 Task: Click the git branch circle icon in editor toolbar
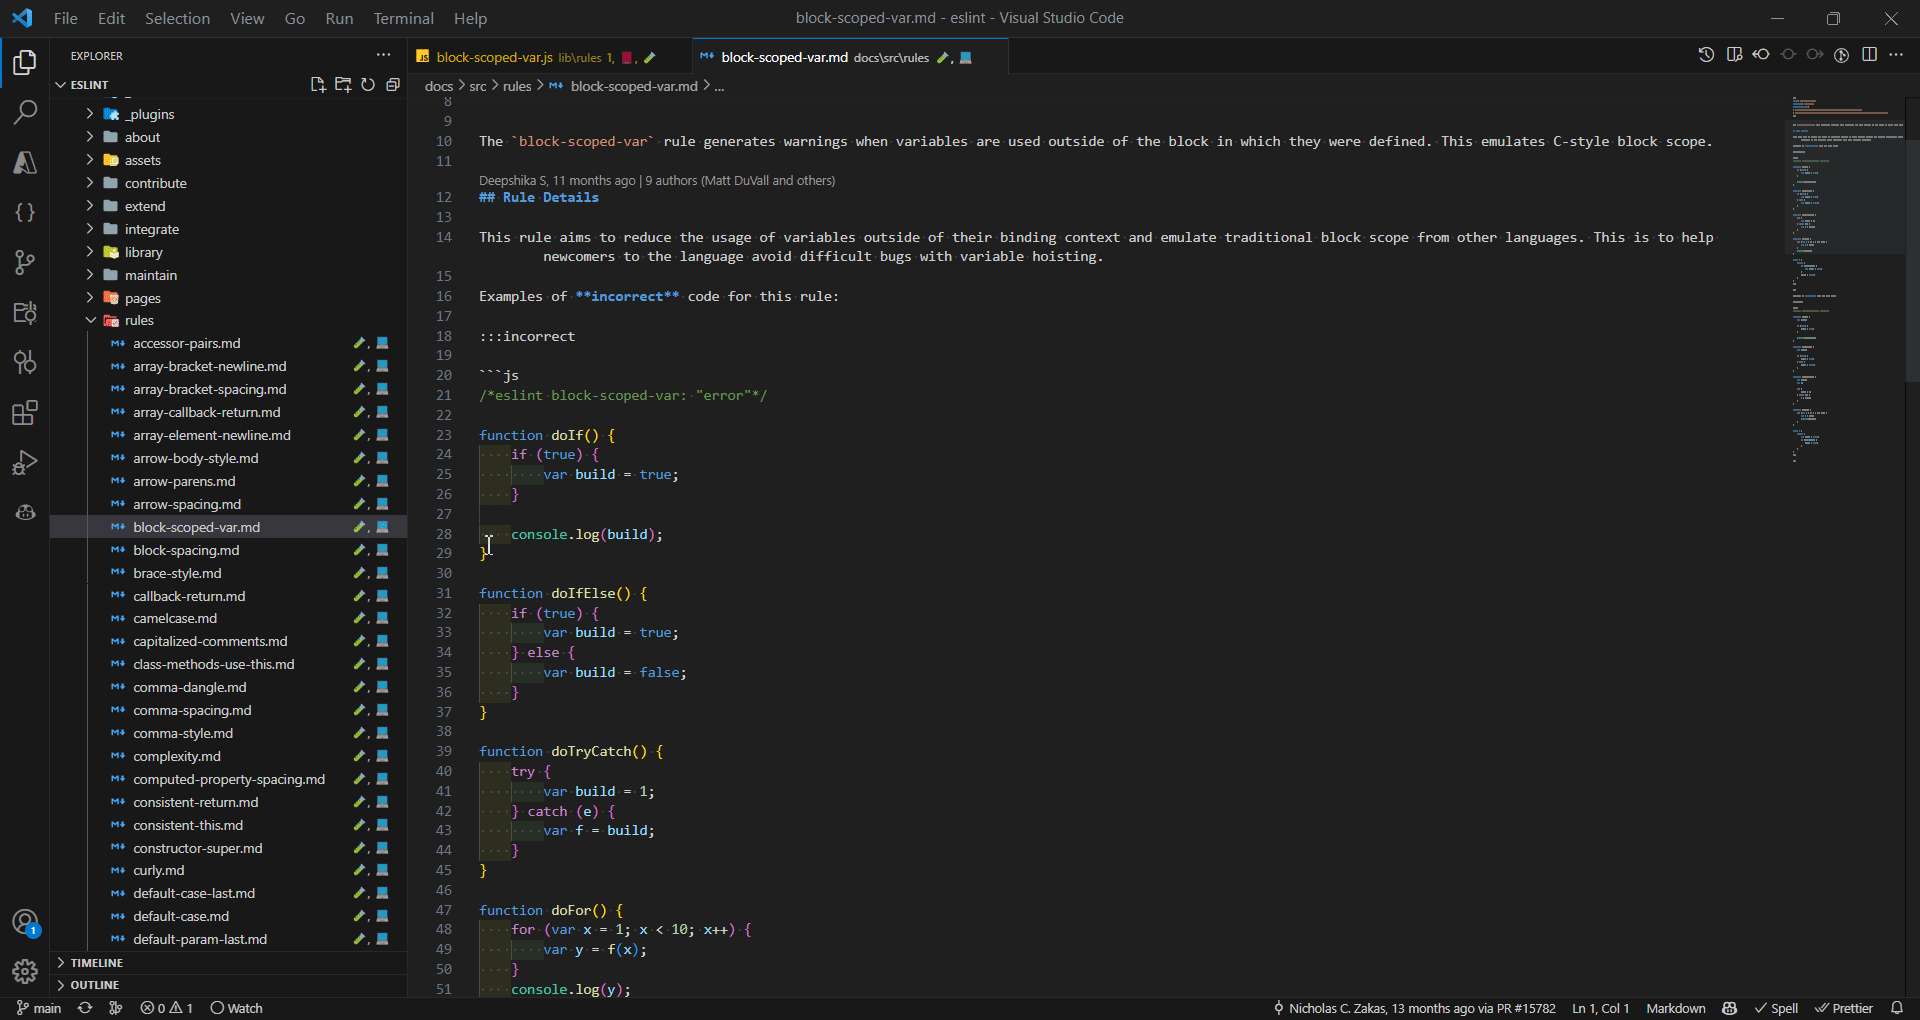click(x=1842, y=55)
